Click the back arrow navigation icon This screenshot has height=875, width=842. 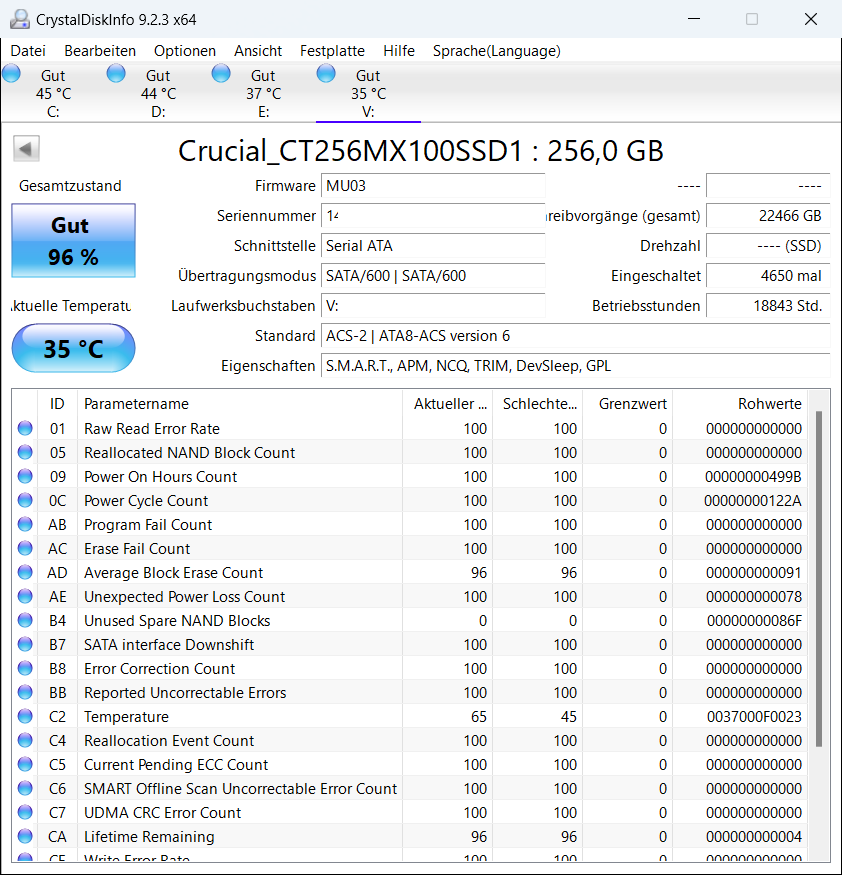pyautogui.click(x=26, y=148)
